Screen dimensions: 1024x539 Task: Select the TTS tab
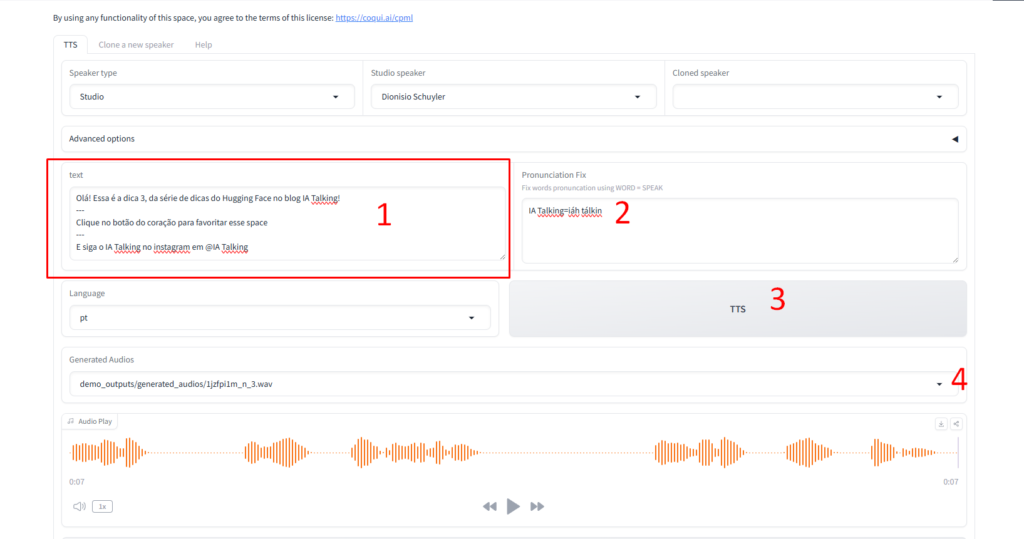[x=70, y=45]
